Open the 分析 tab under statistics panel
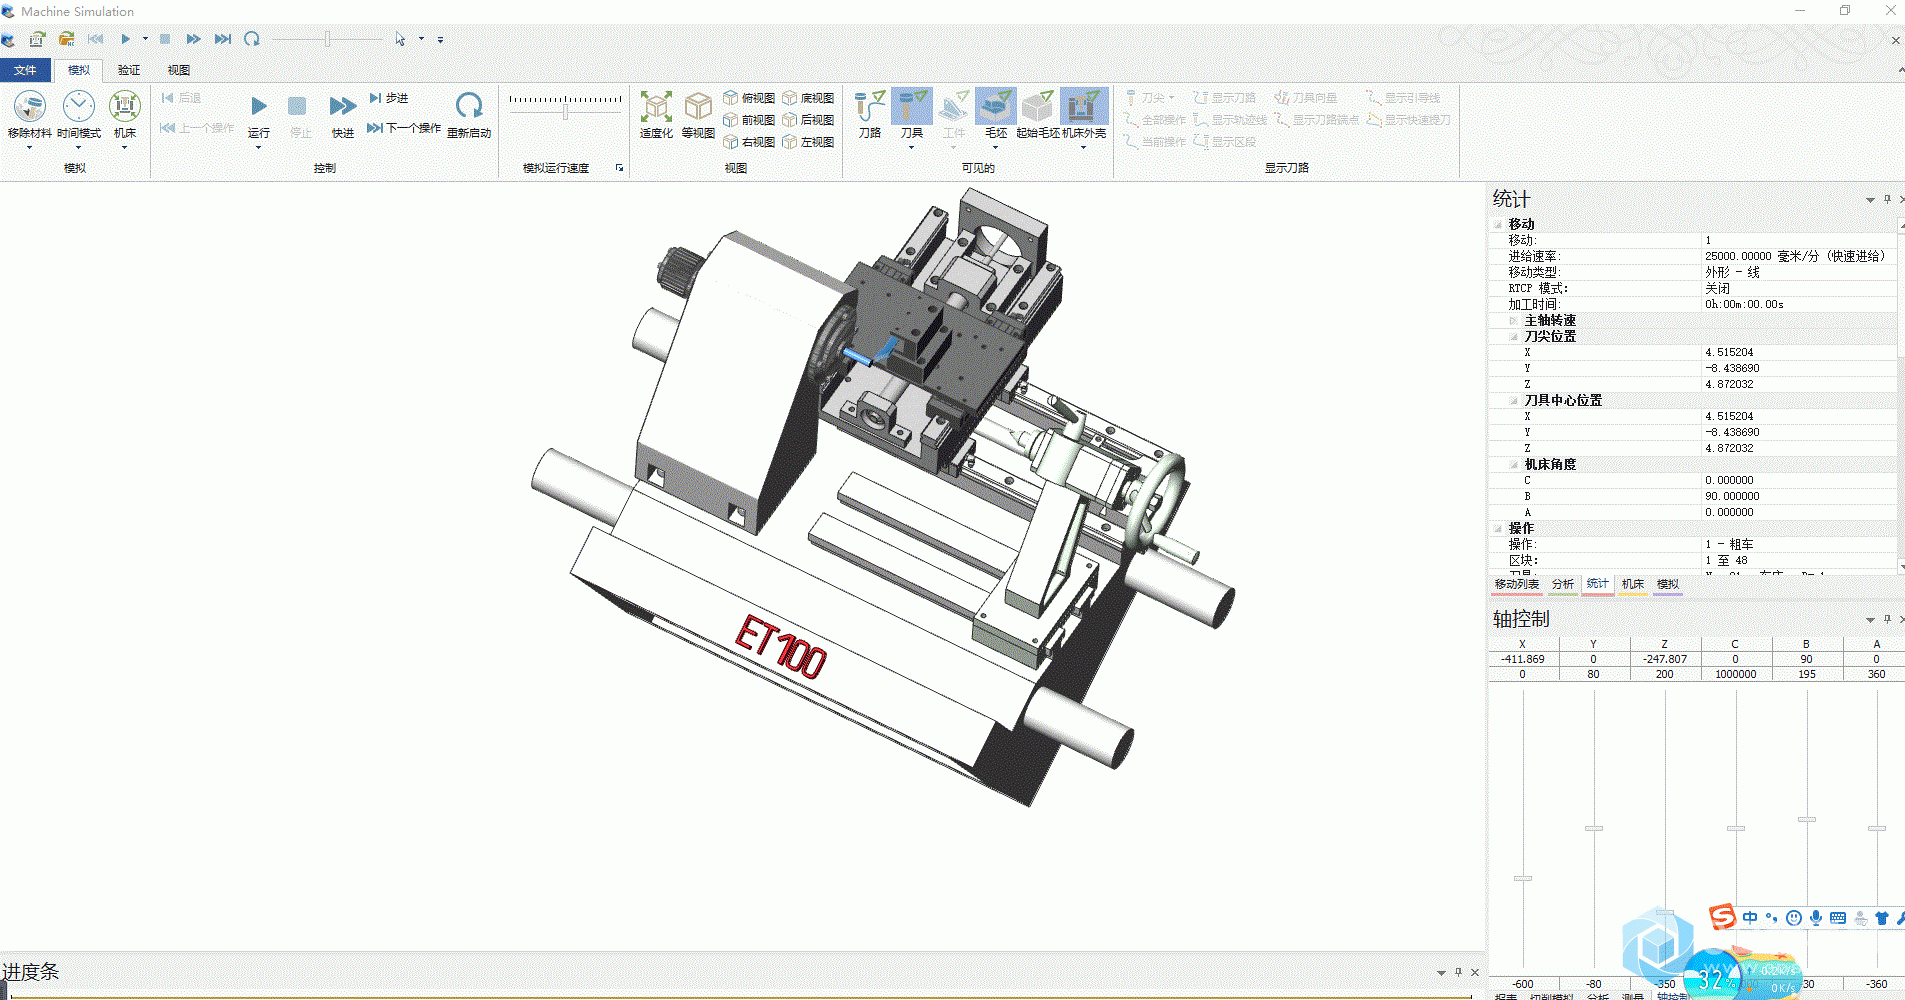 tap(1563, 584)
